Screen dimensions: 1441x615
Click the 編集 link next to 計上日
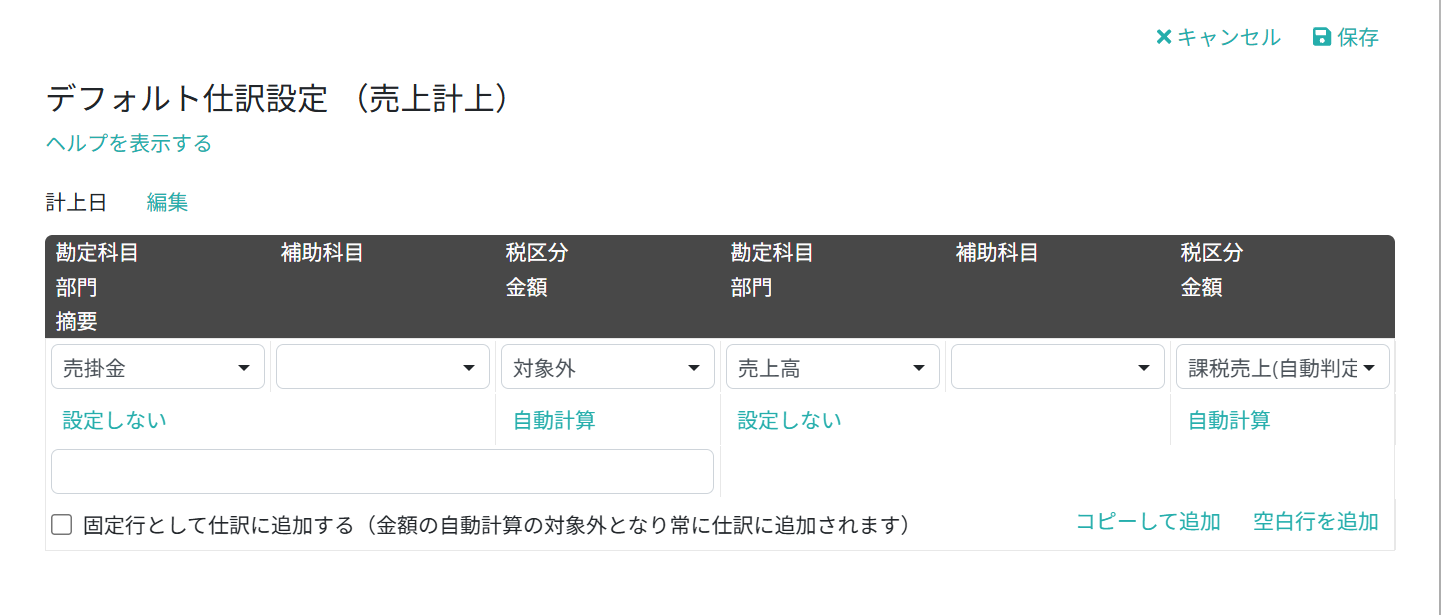pos(167,203)
